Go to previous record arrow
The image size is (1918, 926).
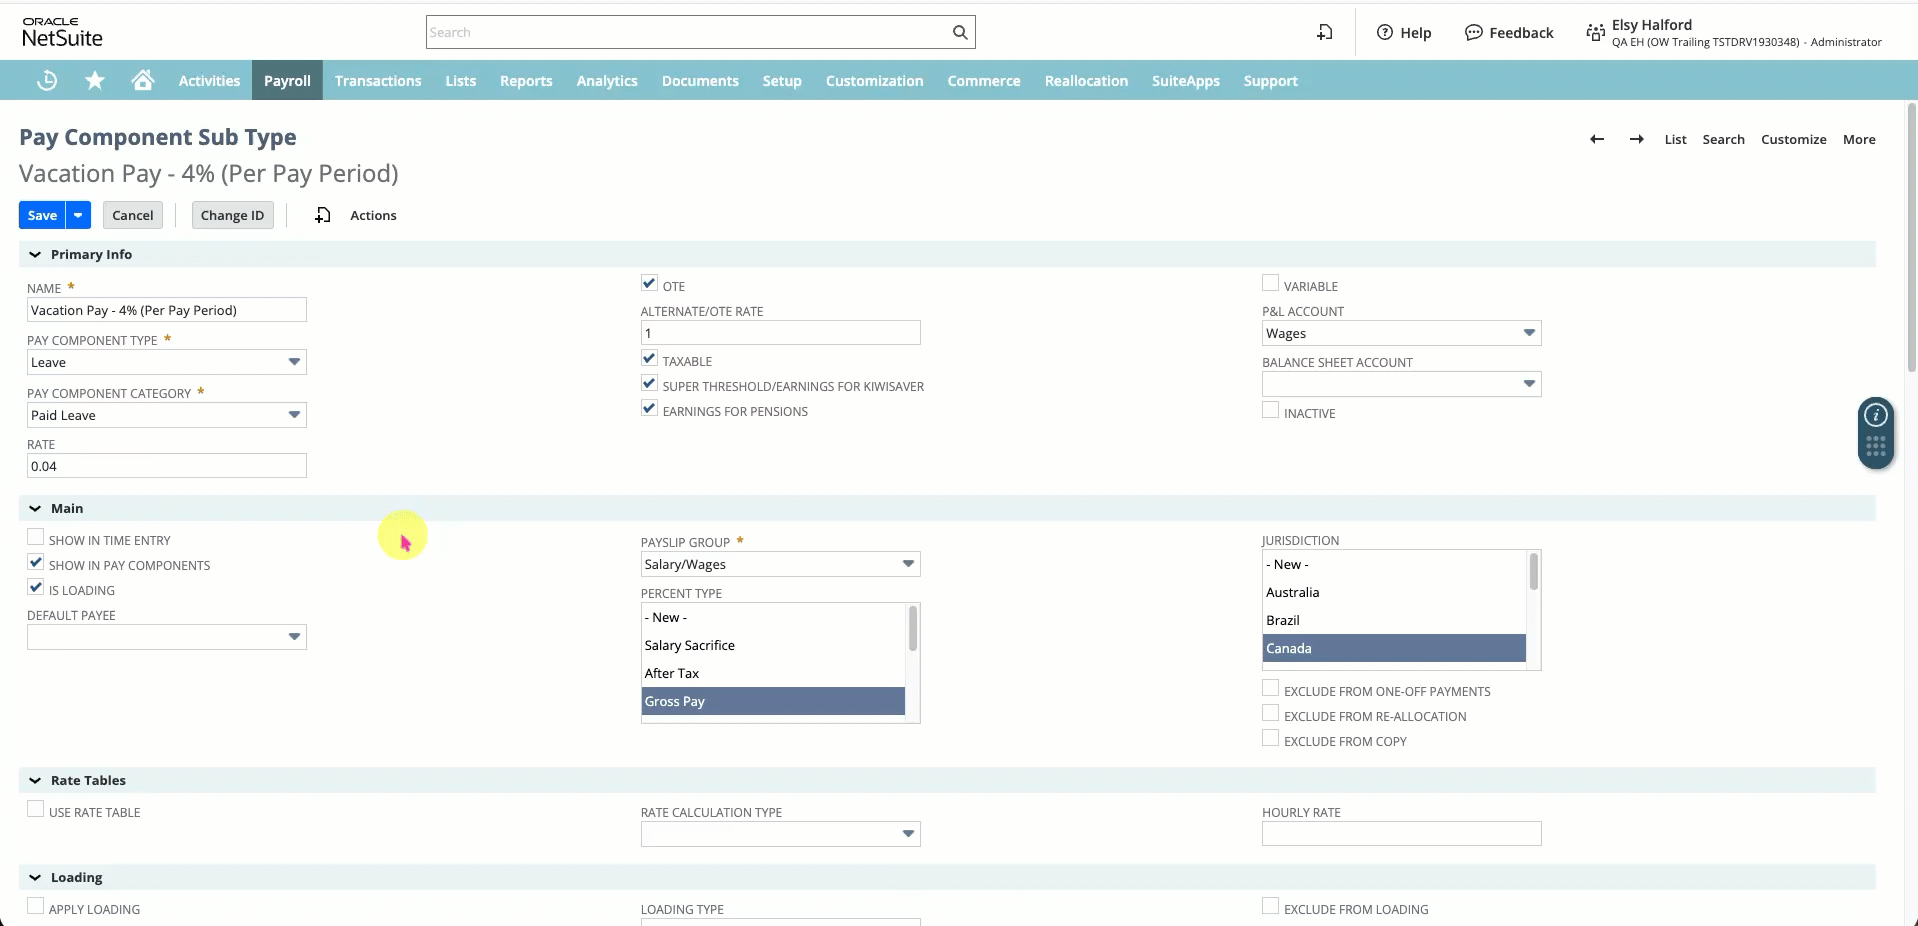(1597, 139)
